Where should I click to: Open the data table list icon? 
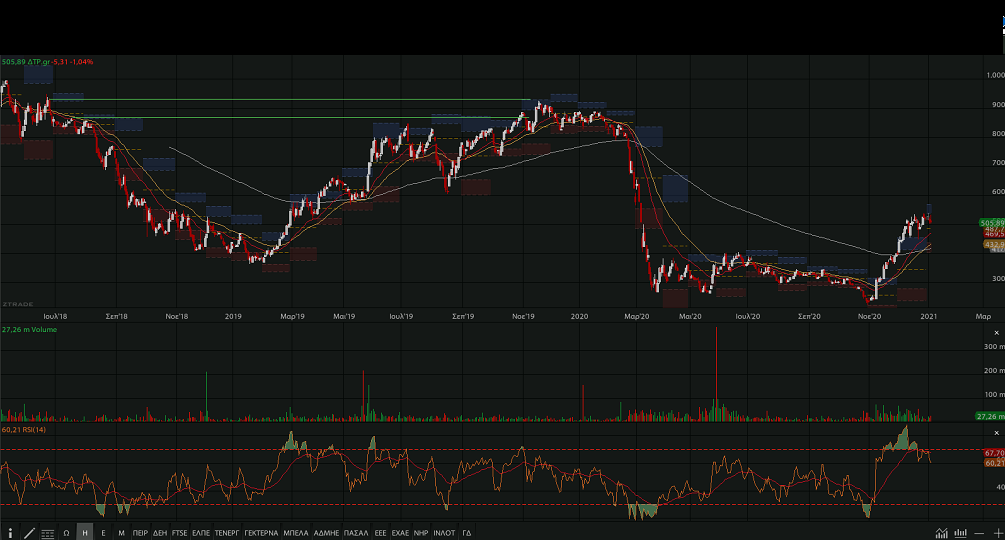point(47,533)
